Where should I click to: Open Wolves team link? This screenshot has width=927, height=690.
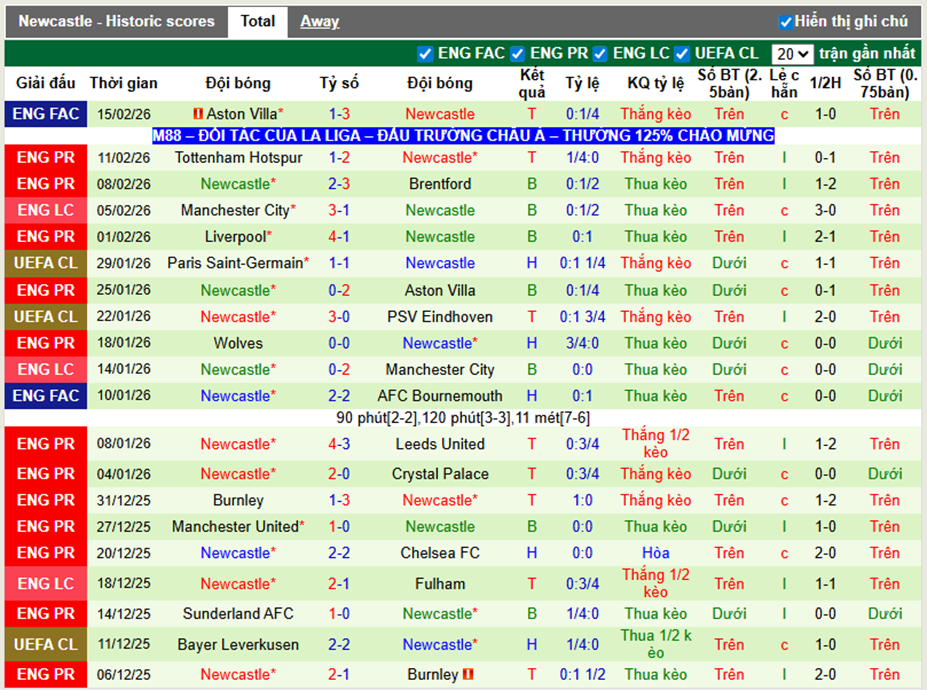pos(238,344)
